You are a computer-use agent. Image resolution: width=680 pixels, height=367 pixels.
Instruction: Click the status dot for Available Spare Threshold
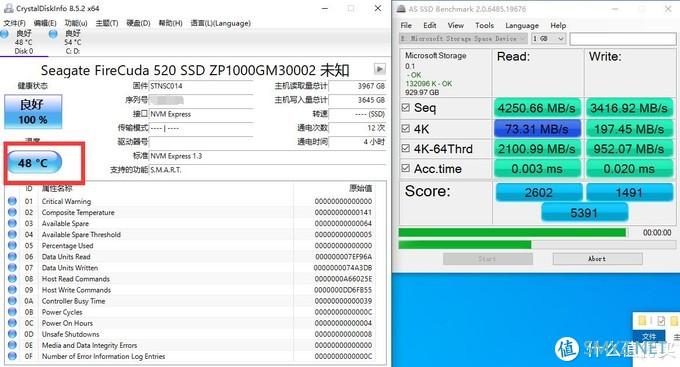[12, 234]
